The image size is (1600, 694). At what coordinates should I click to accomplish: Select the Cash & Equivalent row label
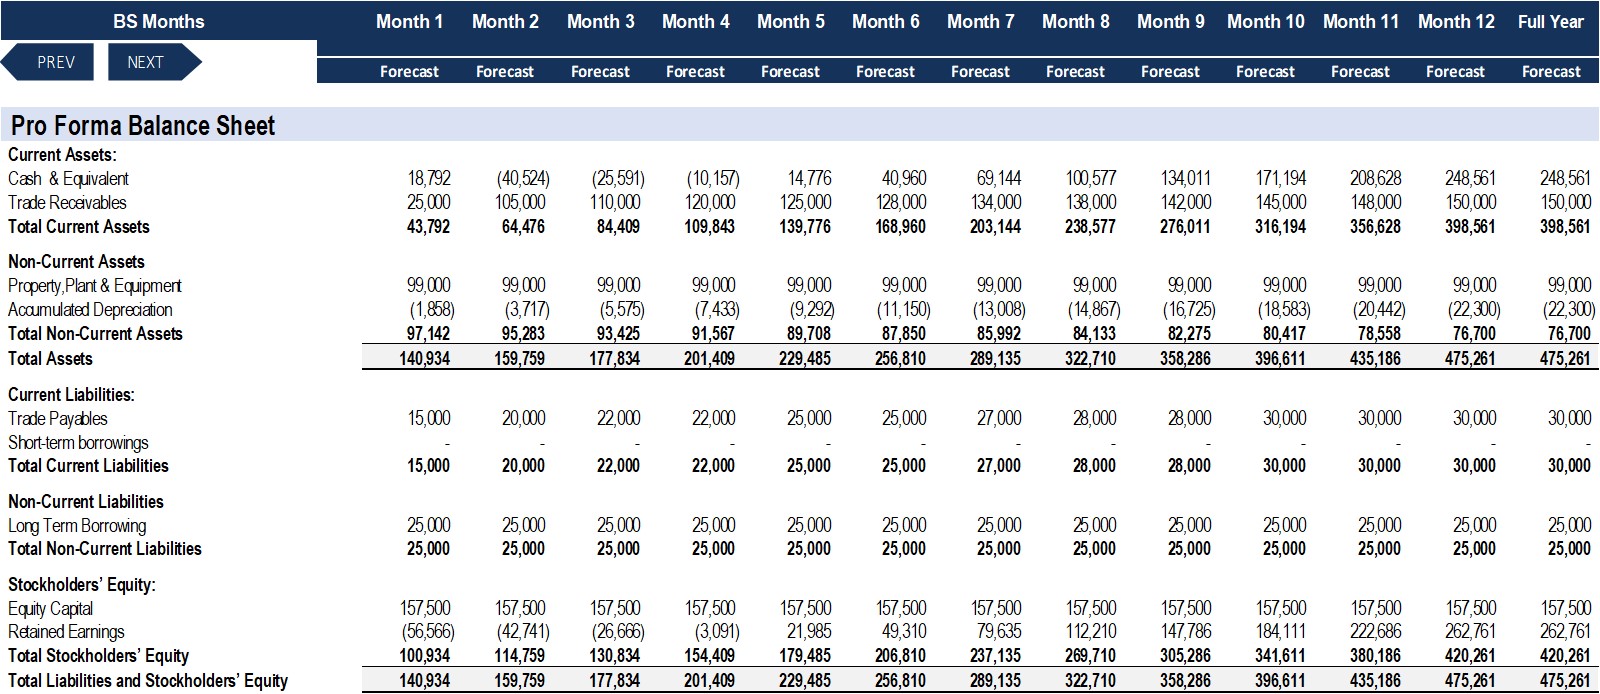(x=68, y=179)
